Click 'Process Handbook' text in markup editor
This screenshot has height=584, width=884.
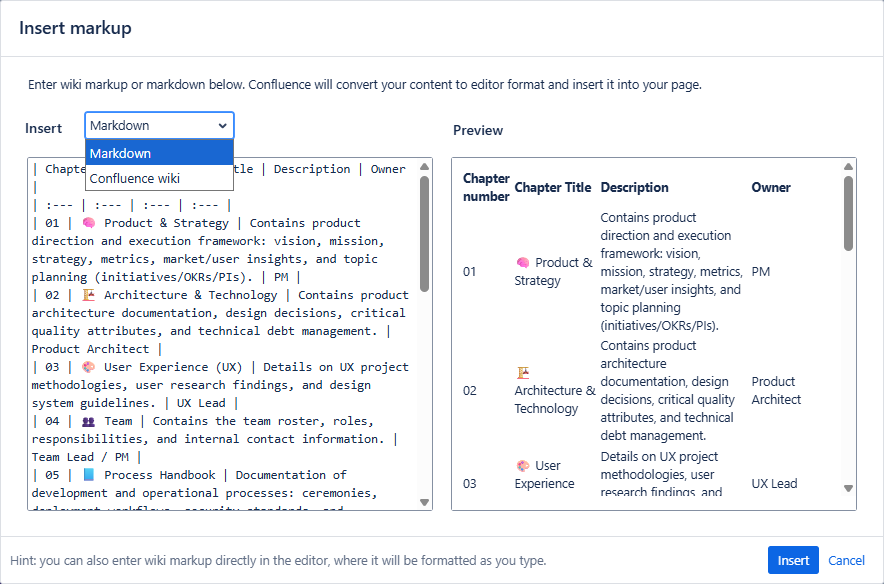point(160,475)
